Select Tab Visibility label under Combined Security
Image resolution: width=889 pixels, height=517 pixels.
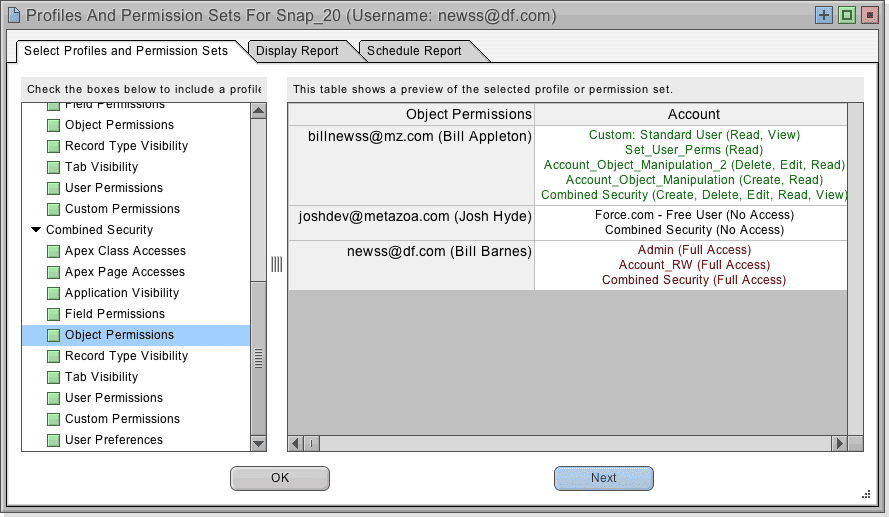coord(101,377)
